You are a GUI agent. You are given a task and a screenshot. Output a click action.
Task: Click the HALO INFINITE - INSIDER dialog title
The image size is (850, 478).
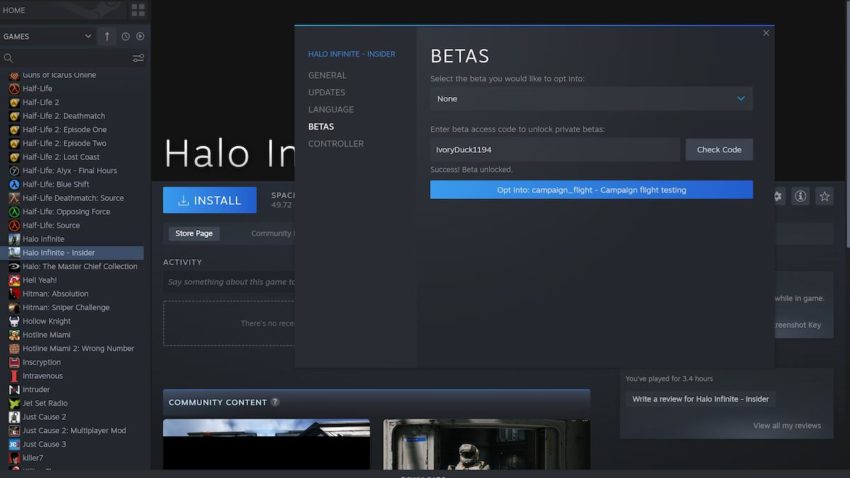pos(351,54)
